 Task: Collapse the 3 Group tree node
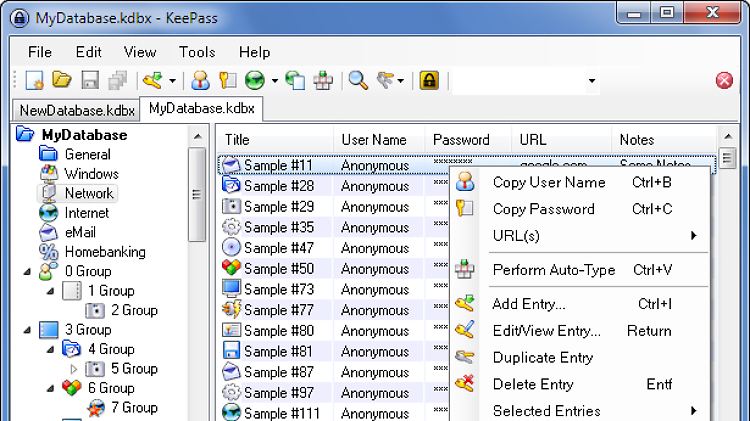(x=28, y=330)
